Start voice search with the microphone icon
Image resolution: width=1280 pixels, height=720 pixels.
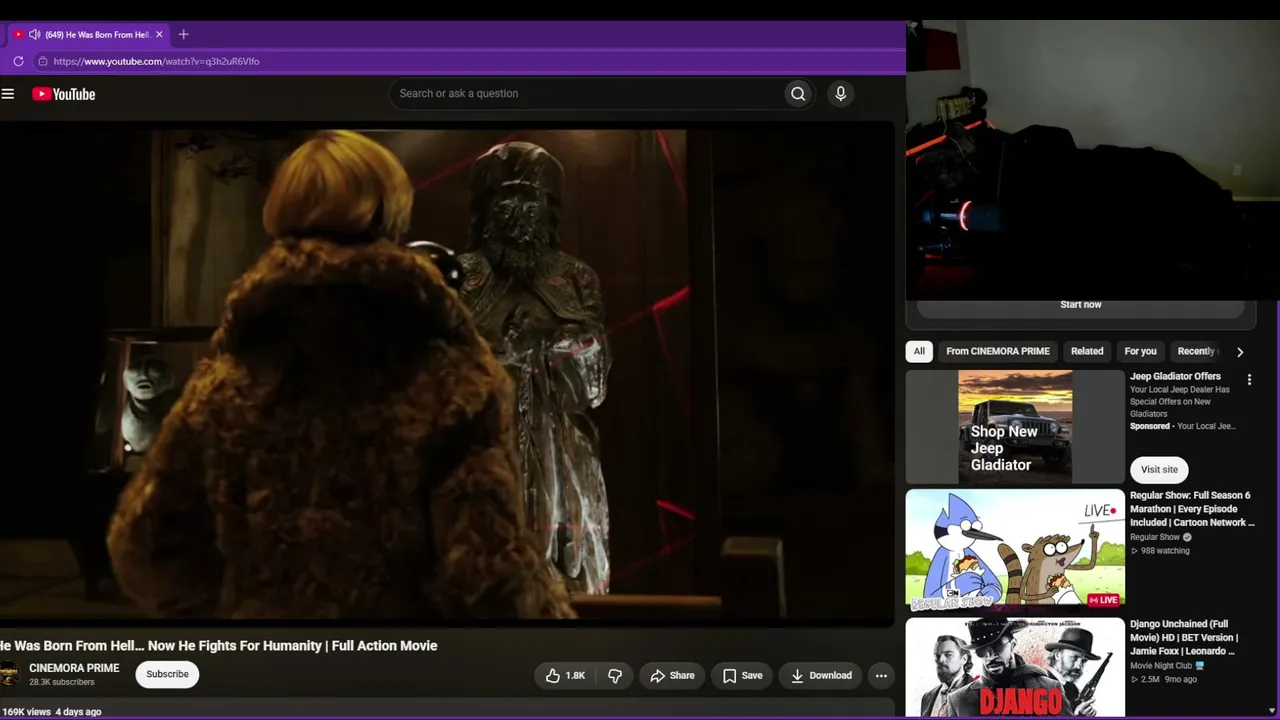(x=840, y=94)
